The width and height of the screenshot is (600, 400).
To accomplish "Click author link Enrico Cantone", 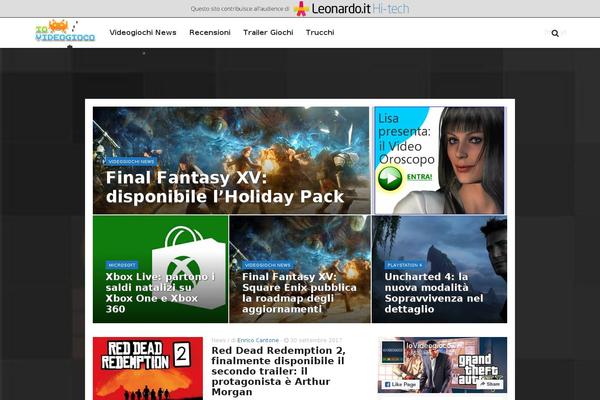I will 258,340.
